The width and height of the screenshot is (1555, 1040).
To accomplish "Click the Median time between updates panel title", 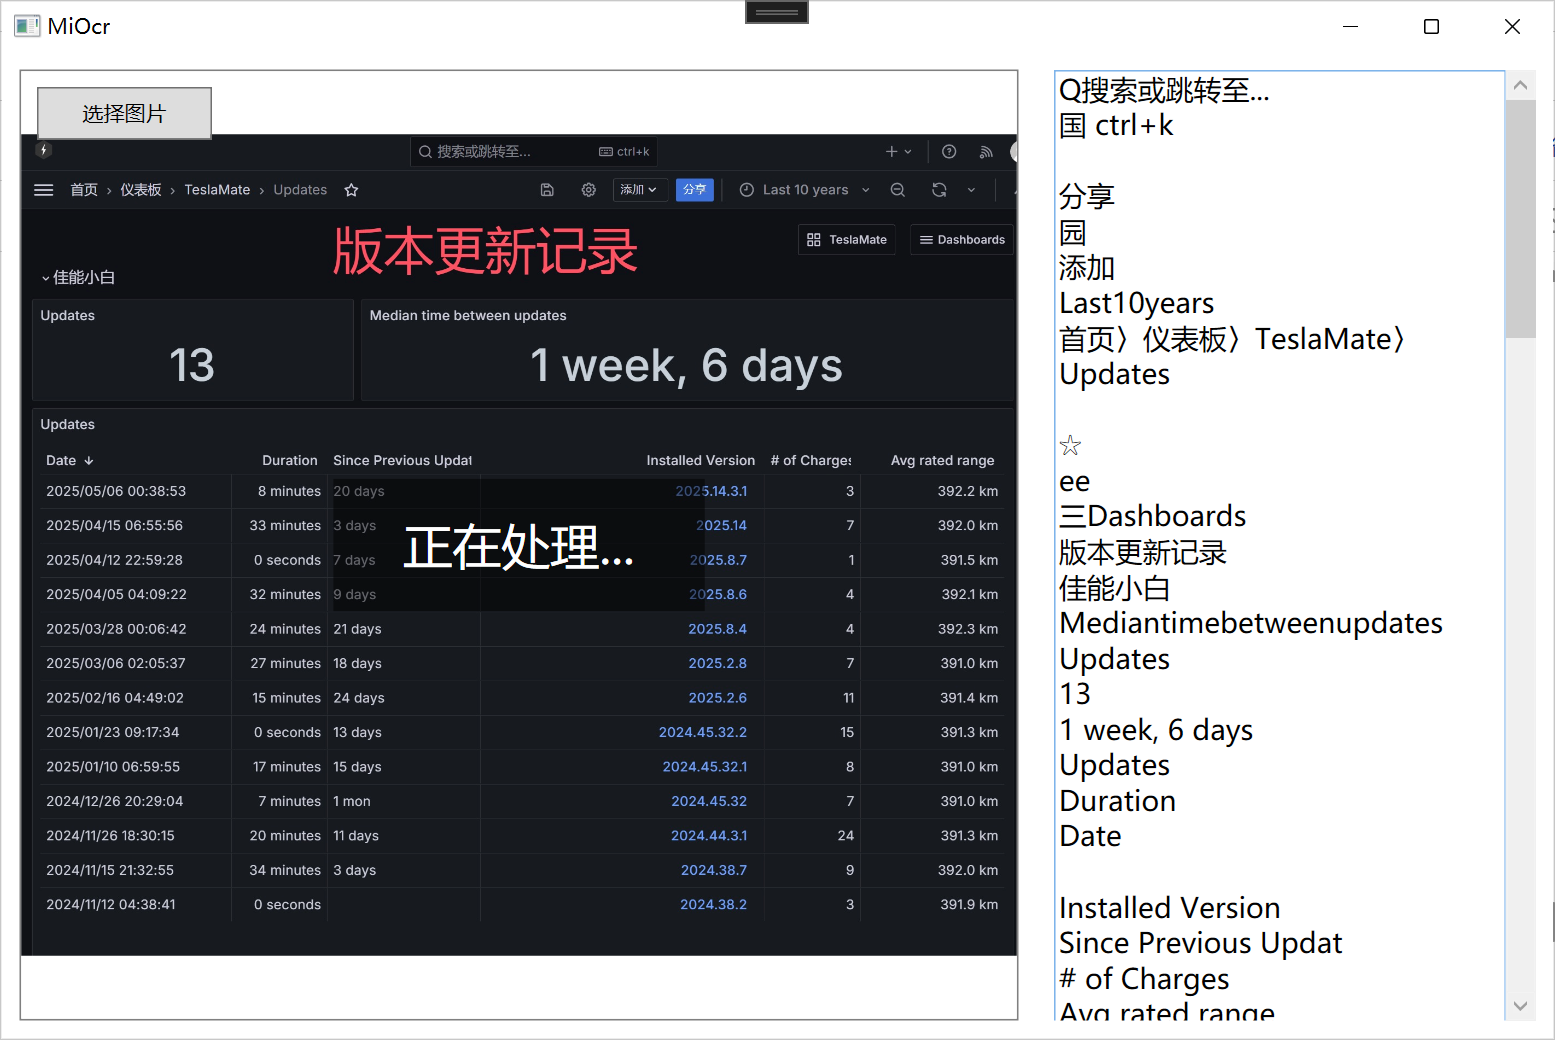I will click(x=468, y=316).
